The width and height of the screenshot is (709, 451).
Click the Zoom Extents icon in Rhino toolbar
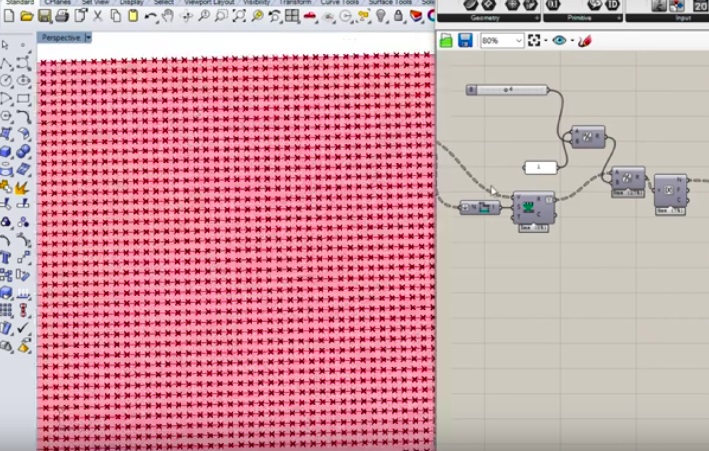(239, 16)
